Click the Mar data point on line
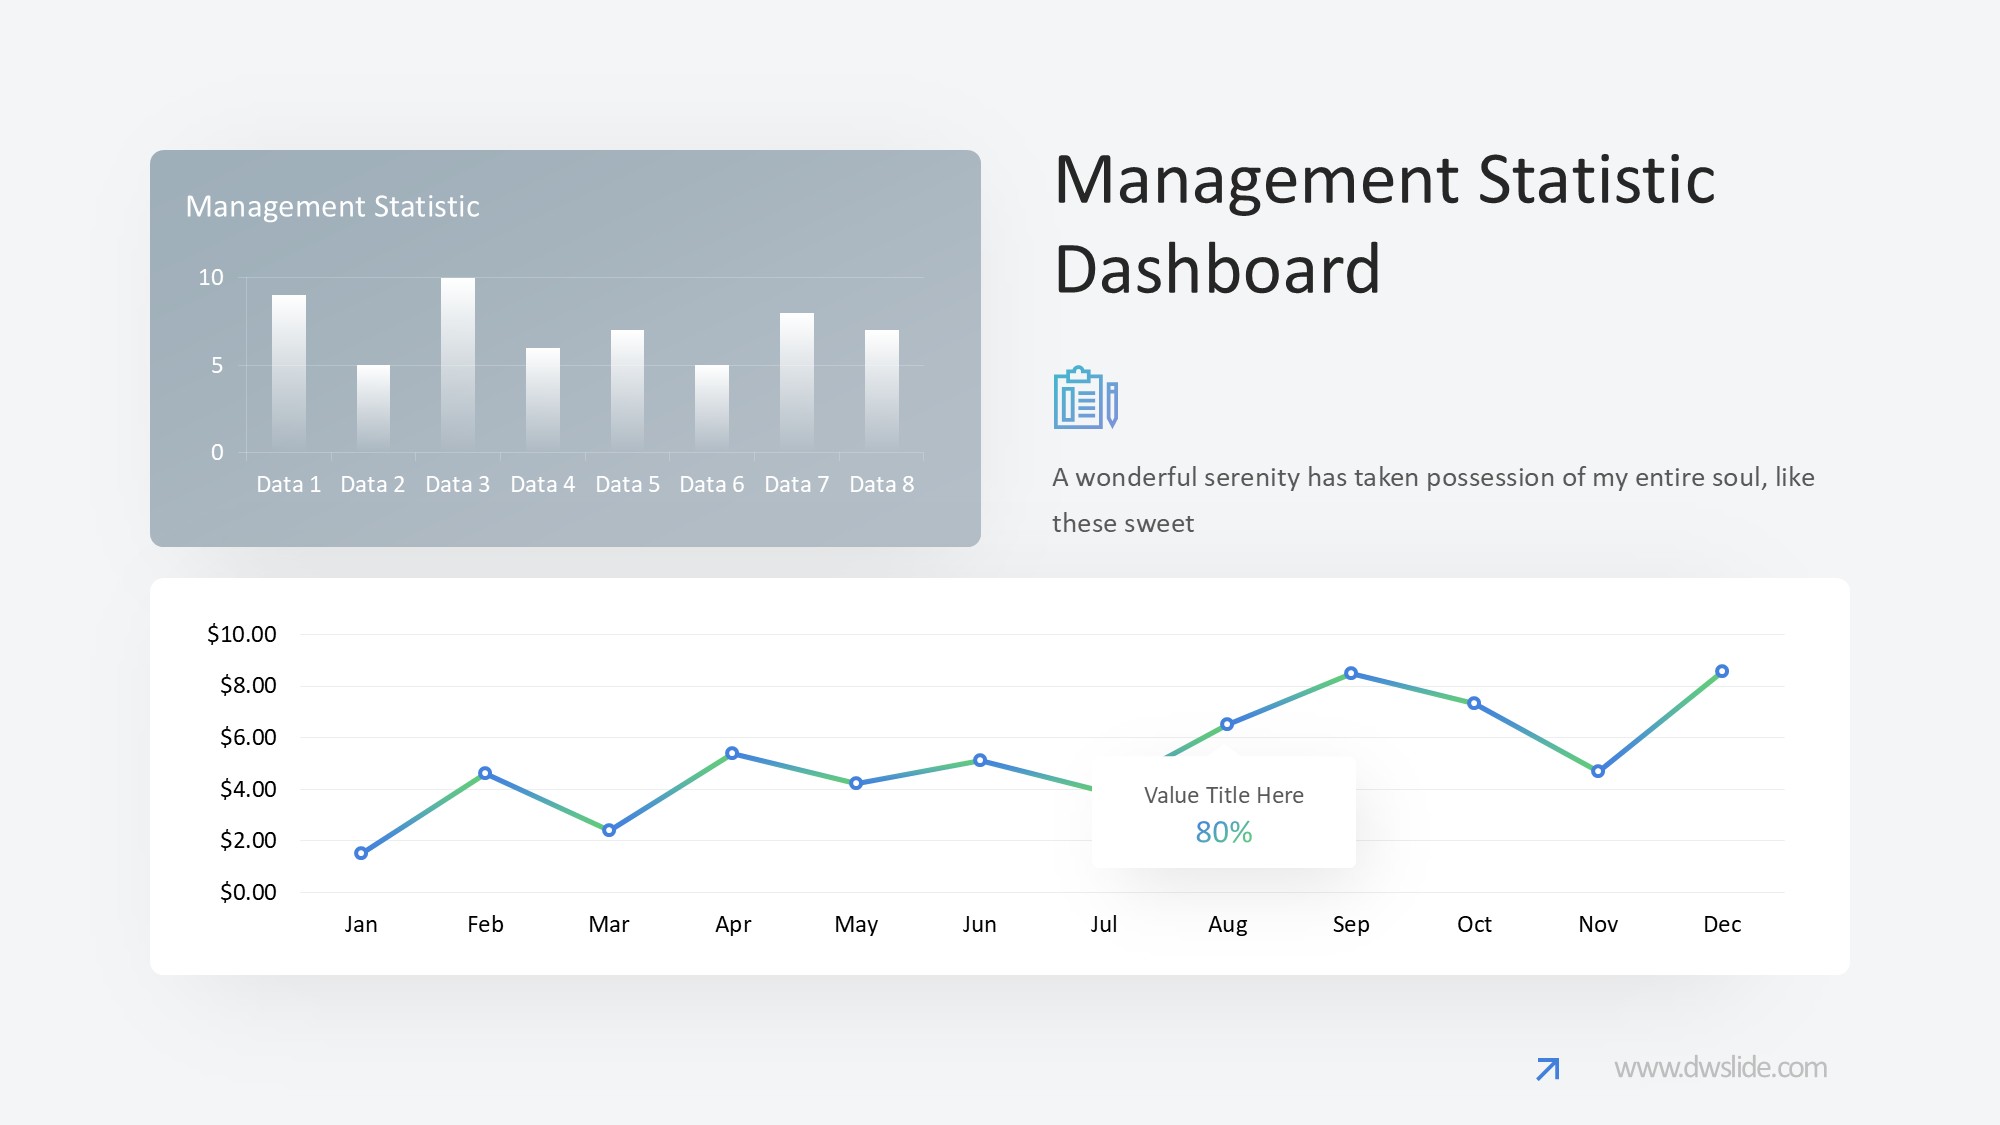The height and width of the screenshot is (1125, 2000). tap(609, 830)
